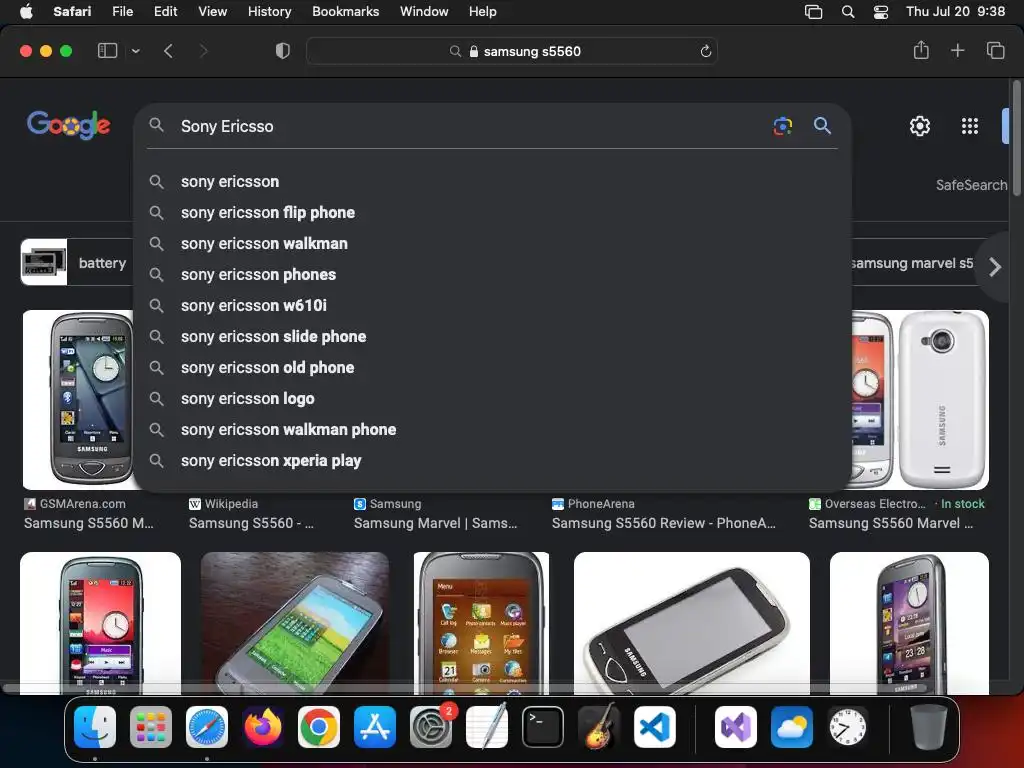Image resolution: width=1024 pixels, height=768 pixels.
Task: Open the Safari menu bar item
Action: pos(72,11)
